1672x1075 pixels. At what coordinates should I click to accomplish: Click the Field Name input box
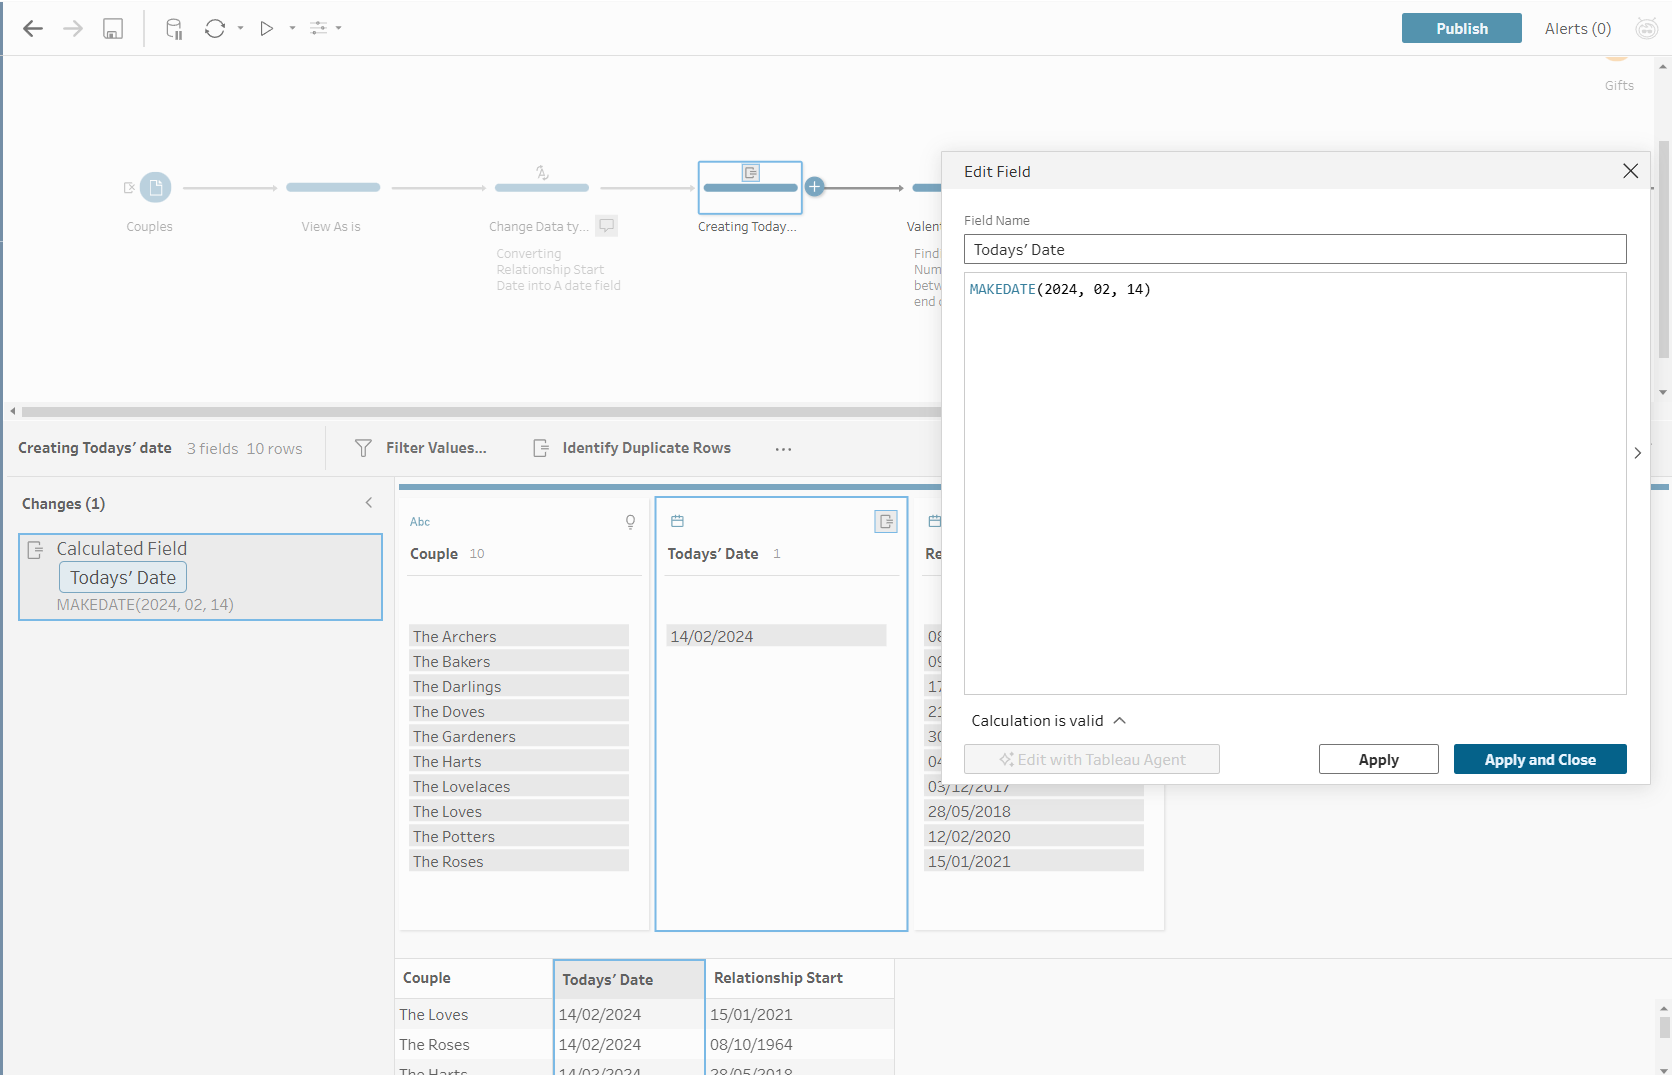[1294, 249]
